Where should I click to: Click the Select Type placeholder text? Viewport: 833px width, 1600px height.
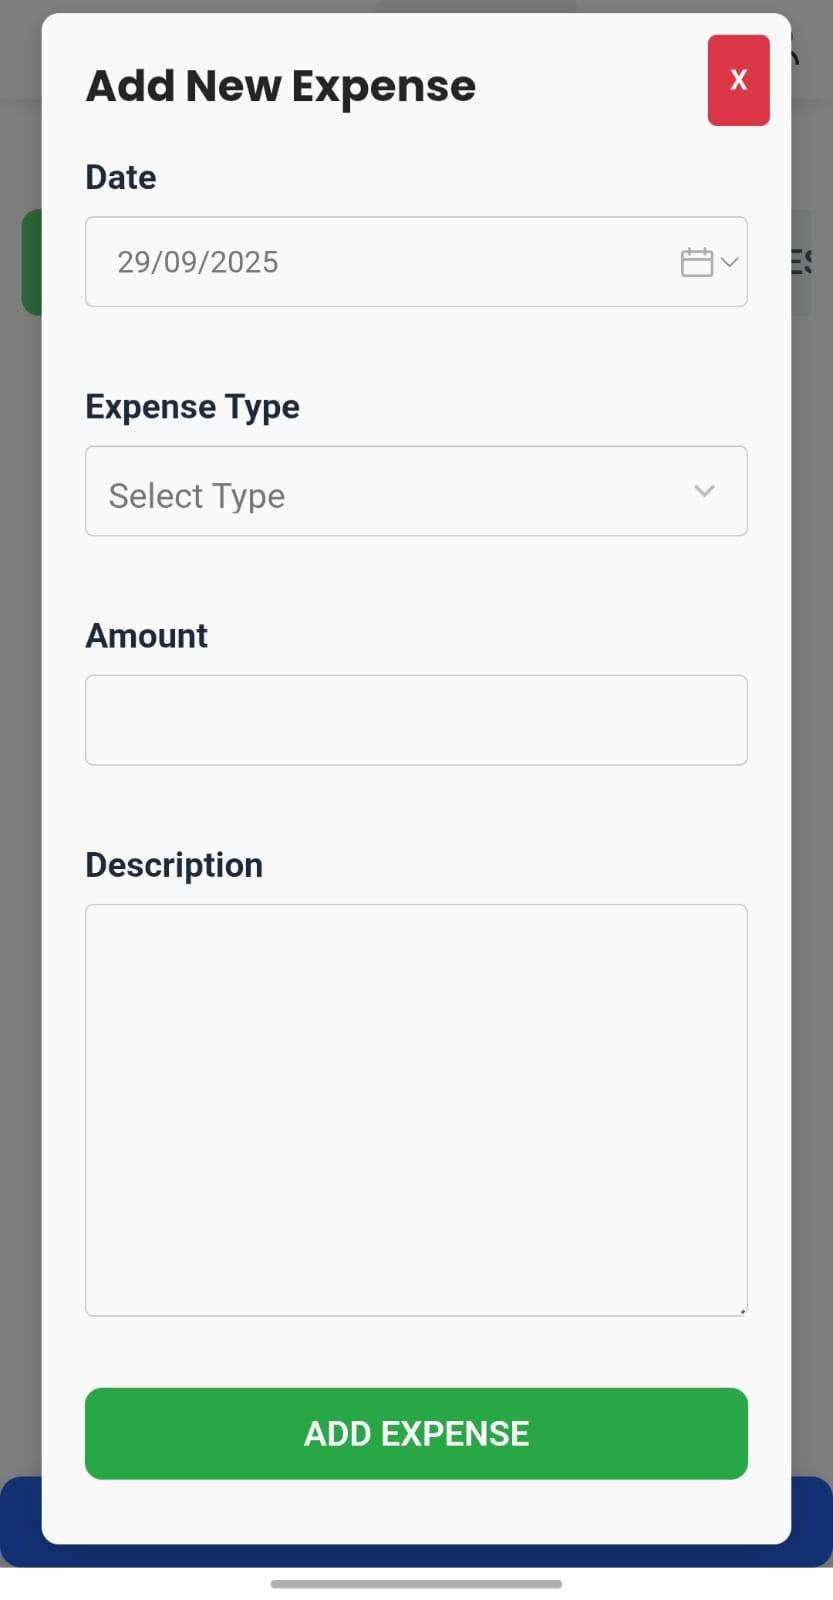pos(196,495)
